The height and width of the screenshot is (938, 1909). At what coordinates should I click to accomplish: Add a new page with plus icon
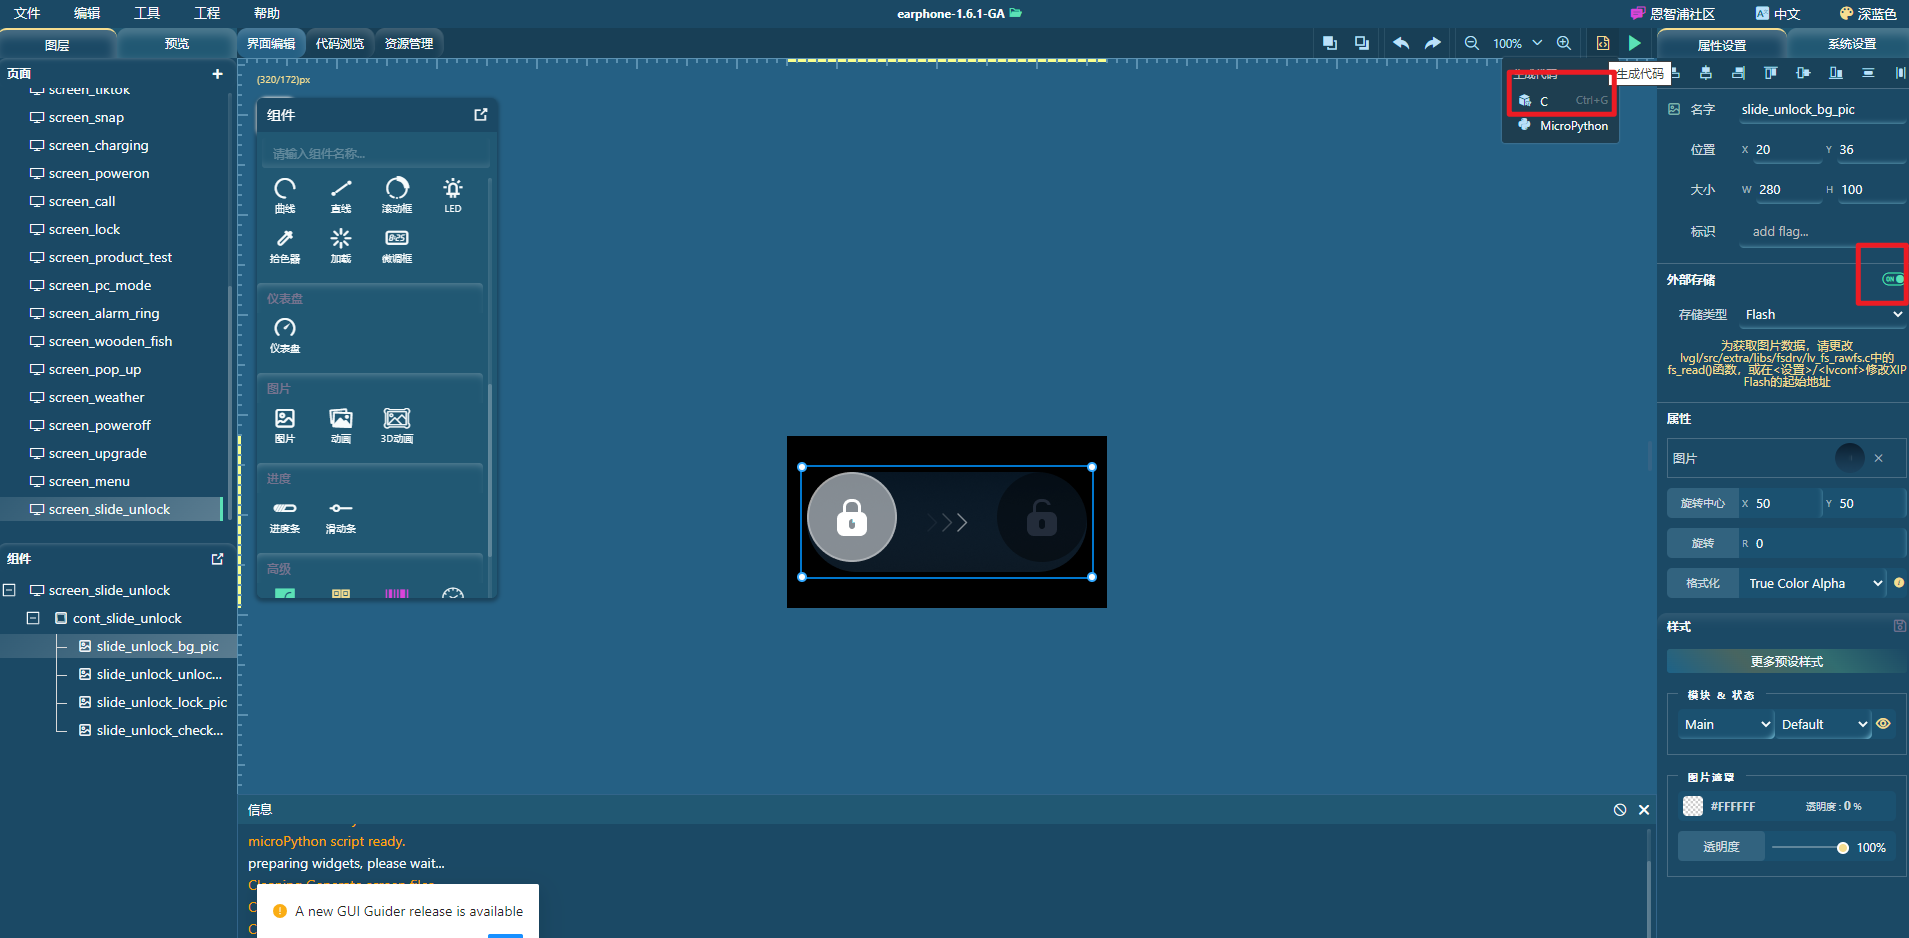(x=217, y=74)
